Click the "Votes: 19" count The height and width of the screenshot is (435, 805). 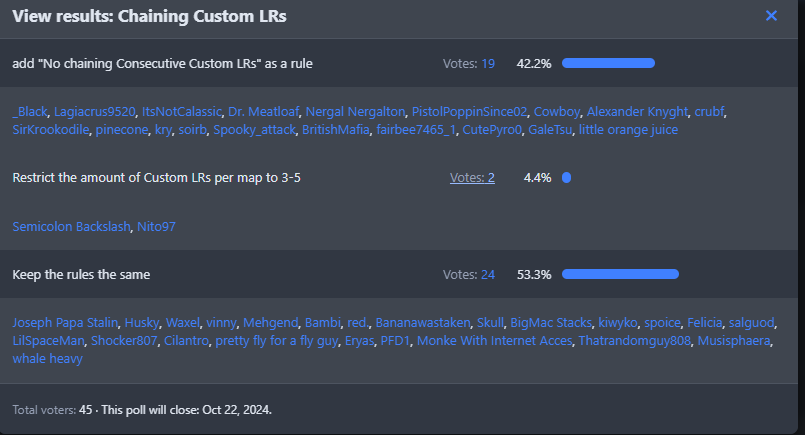coord(469,64)
